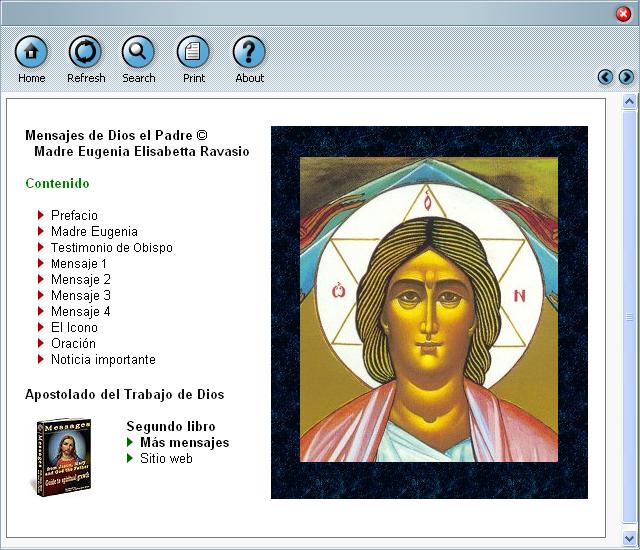Jump to El Icono section

tap(74, 327)
